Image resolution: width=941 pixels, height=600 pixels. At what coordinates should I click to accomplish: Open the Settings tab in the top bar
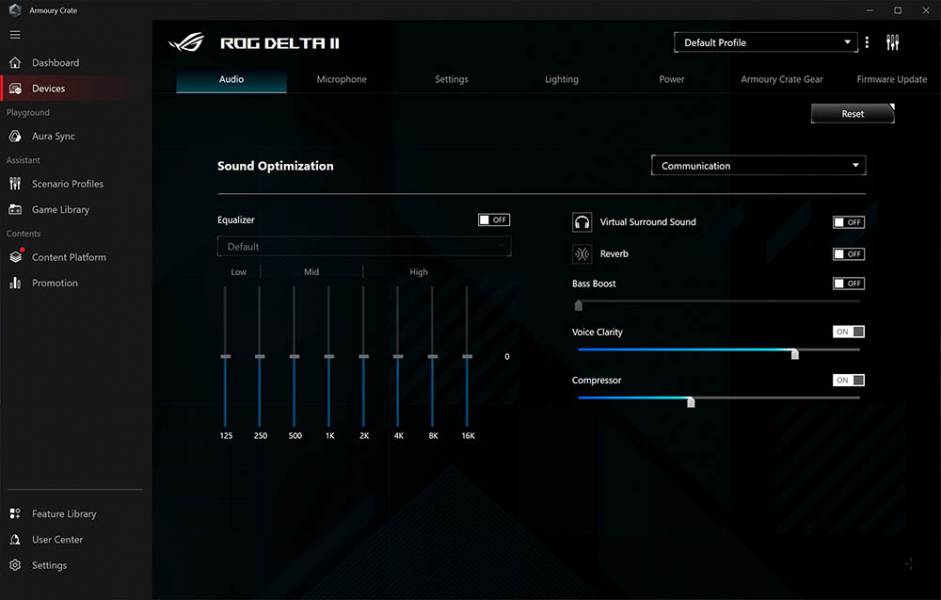point(451,79)
